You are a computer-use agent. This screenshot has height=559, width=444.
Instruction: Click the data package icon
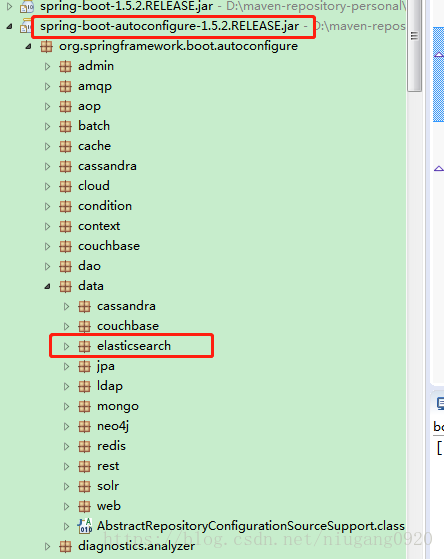[65, 286]
